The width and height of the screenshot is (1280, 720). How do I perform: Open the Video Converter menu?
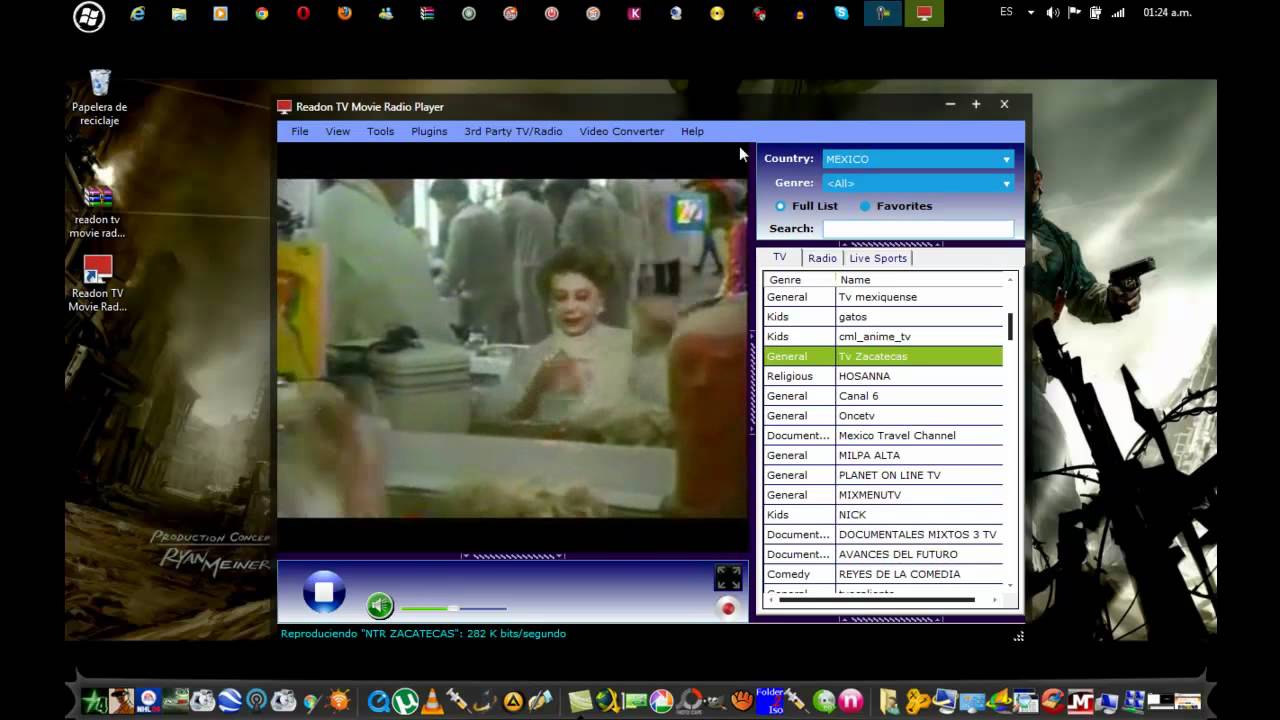click(621, 131)
